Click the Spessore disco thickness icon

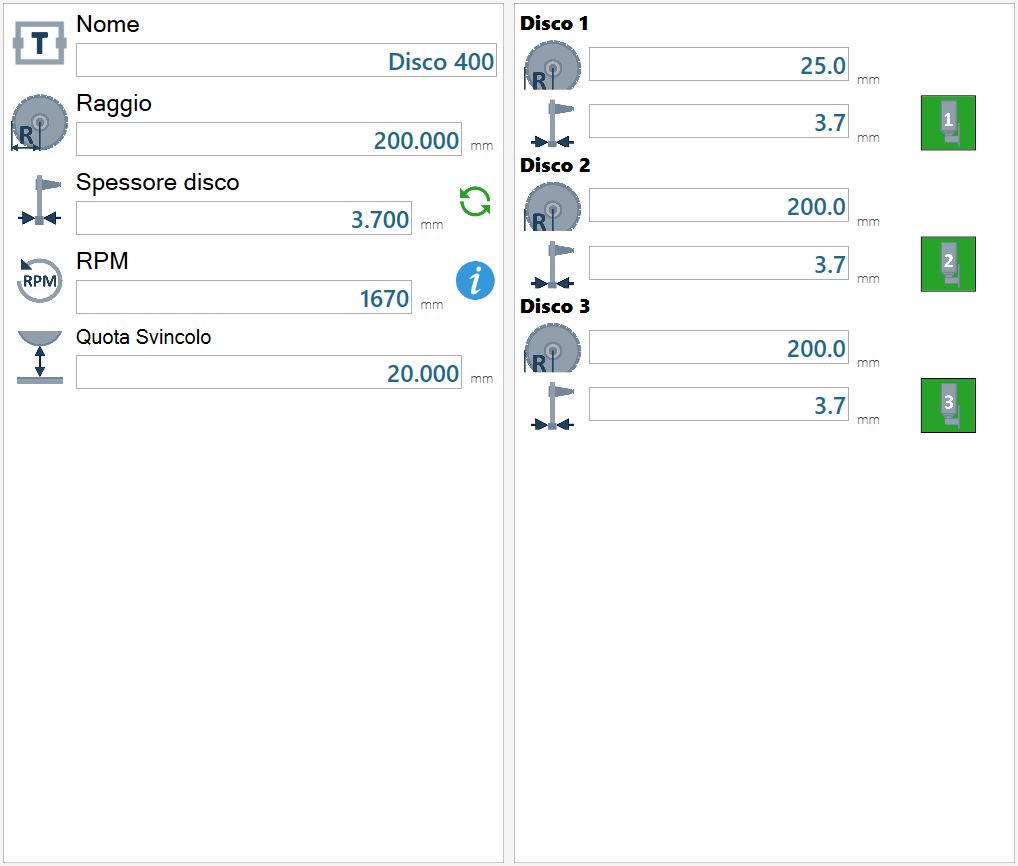click(40, 201)
